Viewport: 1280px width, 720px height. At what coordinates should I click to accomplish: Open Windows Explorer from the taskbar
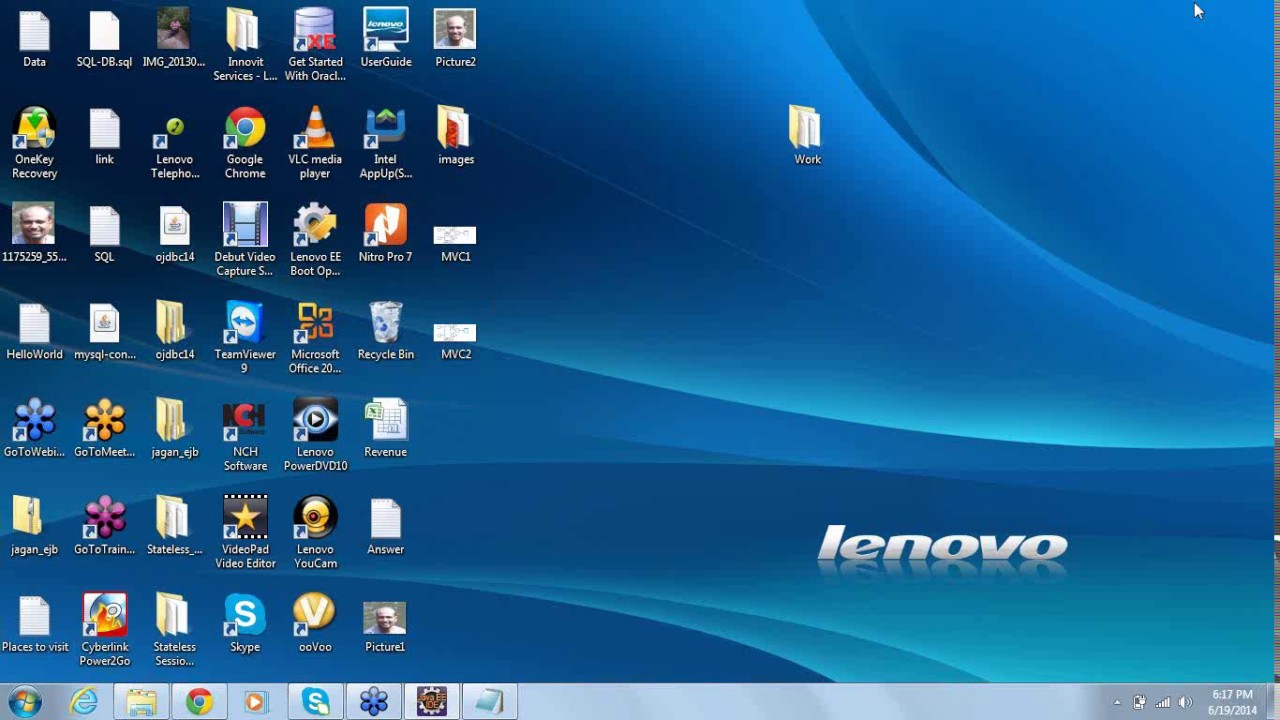pos(141,702)
